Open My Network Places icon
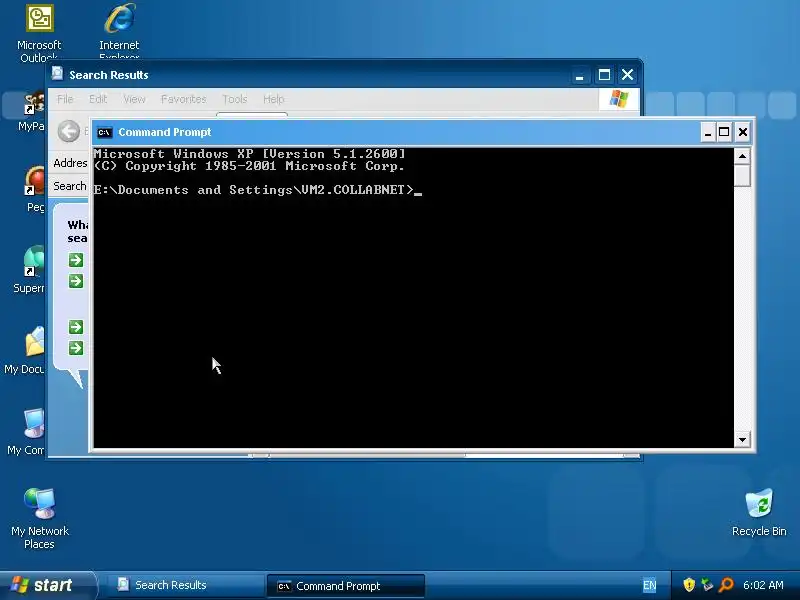The width and height of the screenshot is (800, 600). [x=40, y=518]
